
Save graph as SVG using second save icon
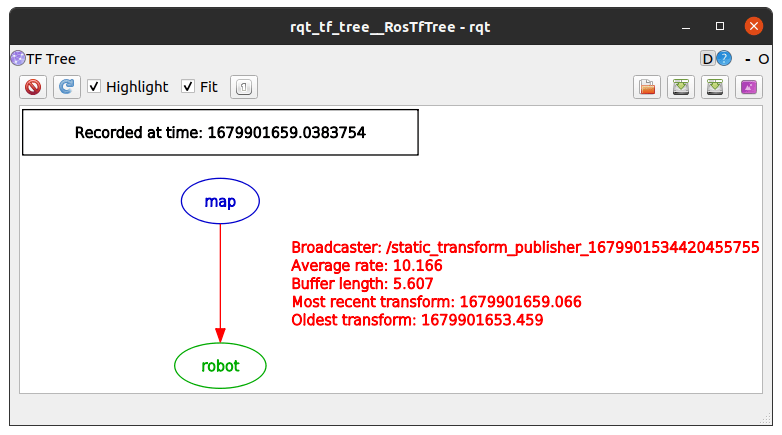click(x=715, y=87)
